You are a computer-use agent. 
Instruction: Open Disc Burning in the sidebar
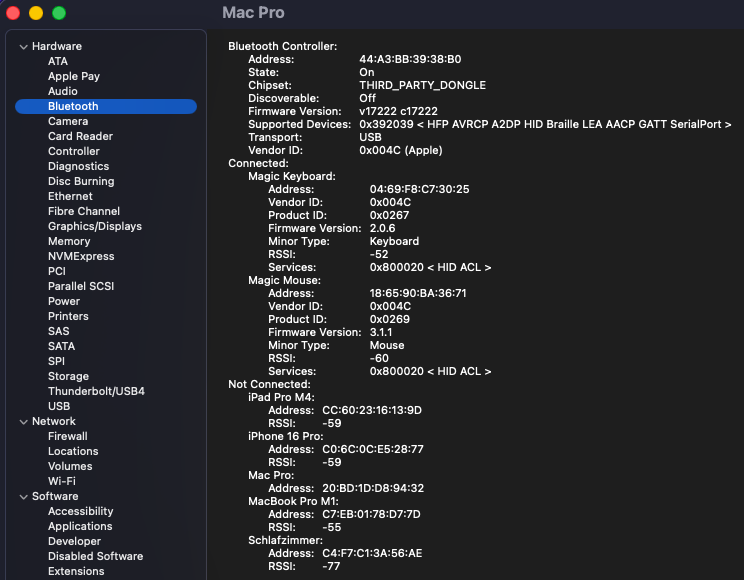coord(81,181)
